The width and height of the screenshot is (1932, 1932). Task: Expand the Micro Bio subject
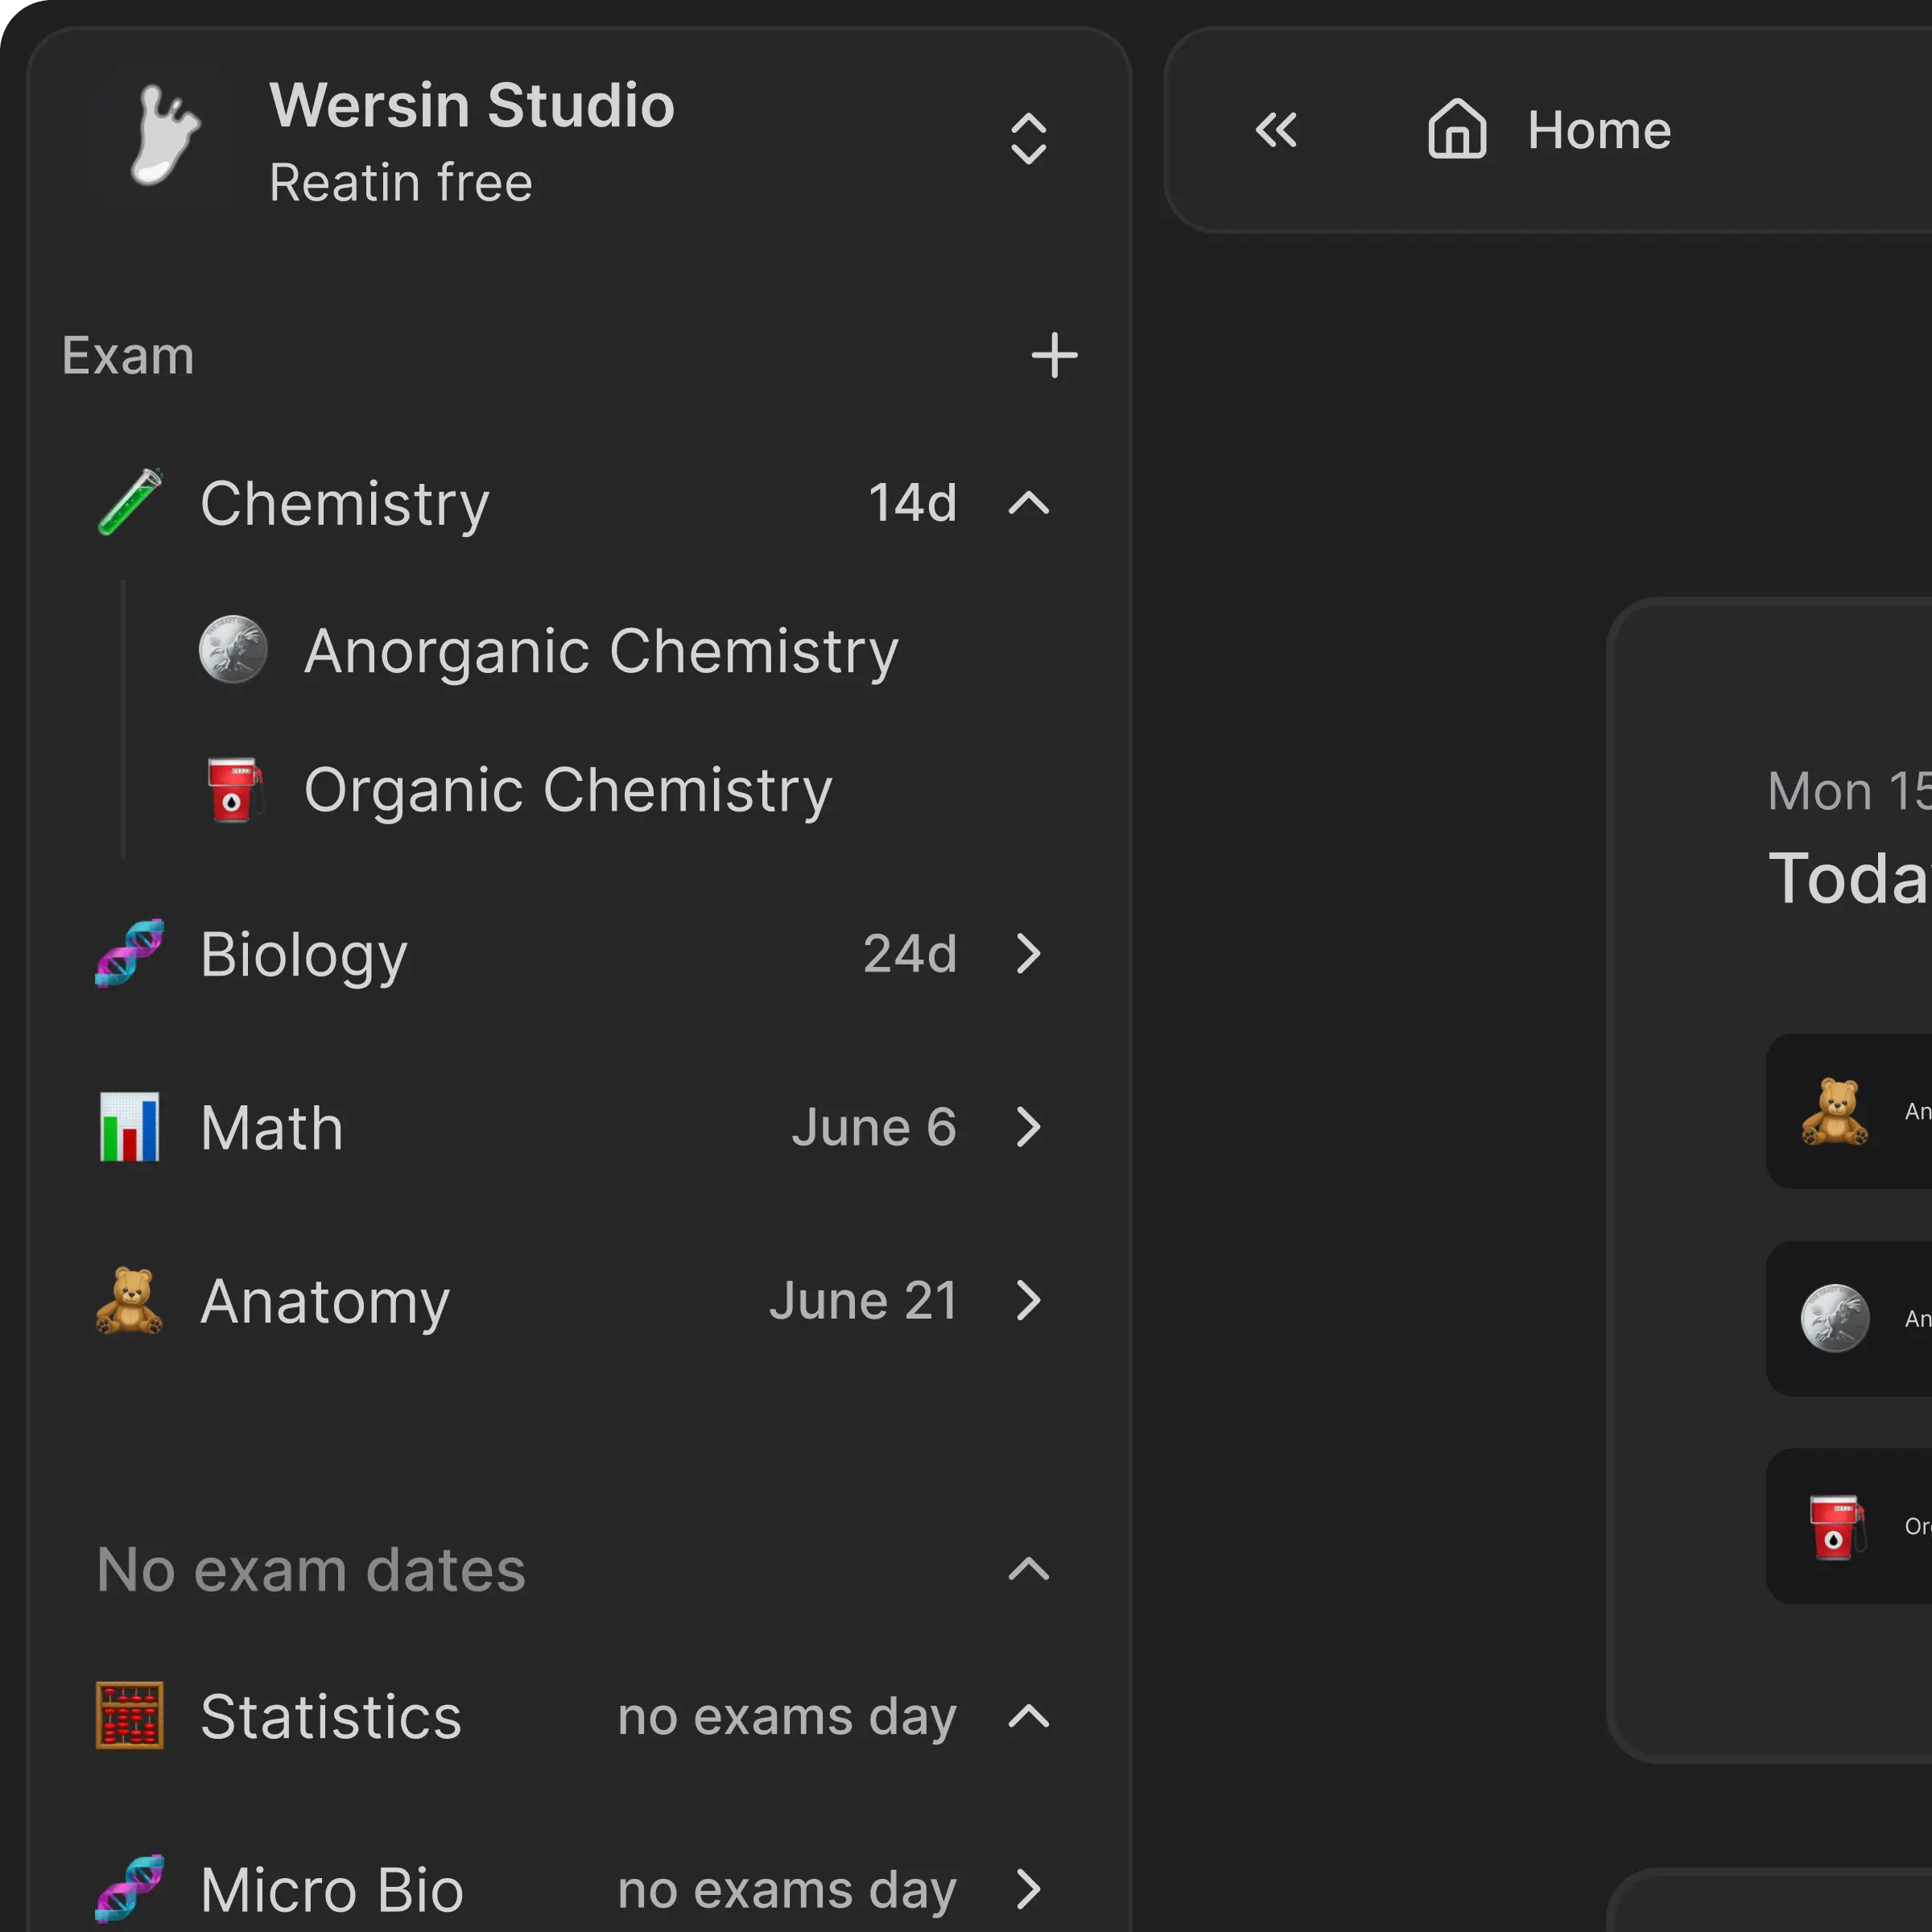tap(1029, 1888)
